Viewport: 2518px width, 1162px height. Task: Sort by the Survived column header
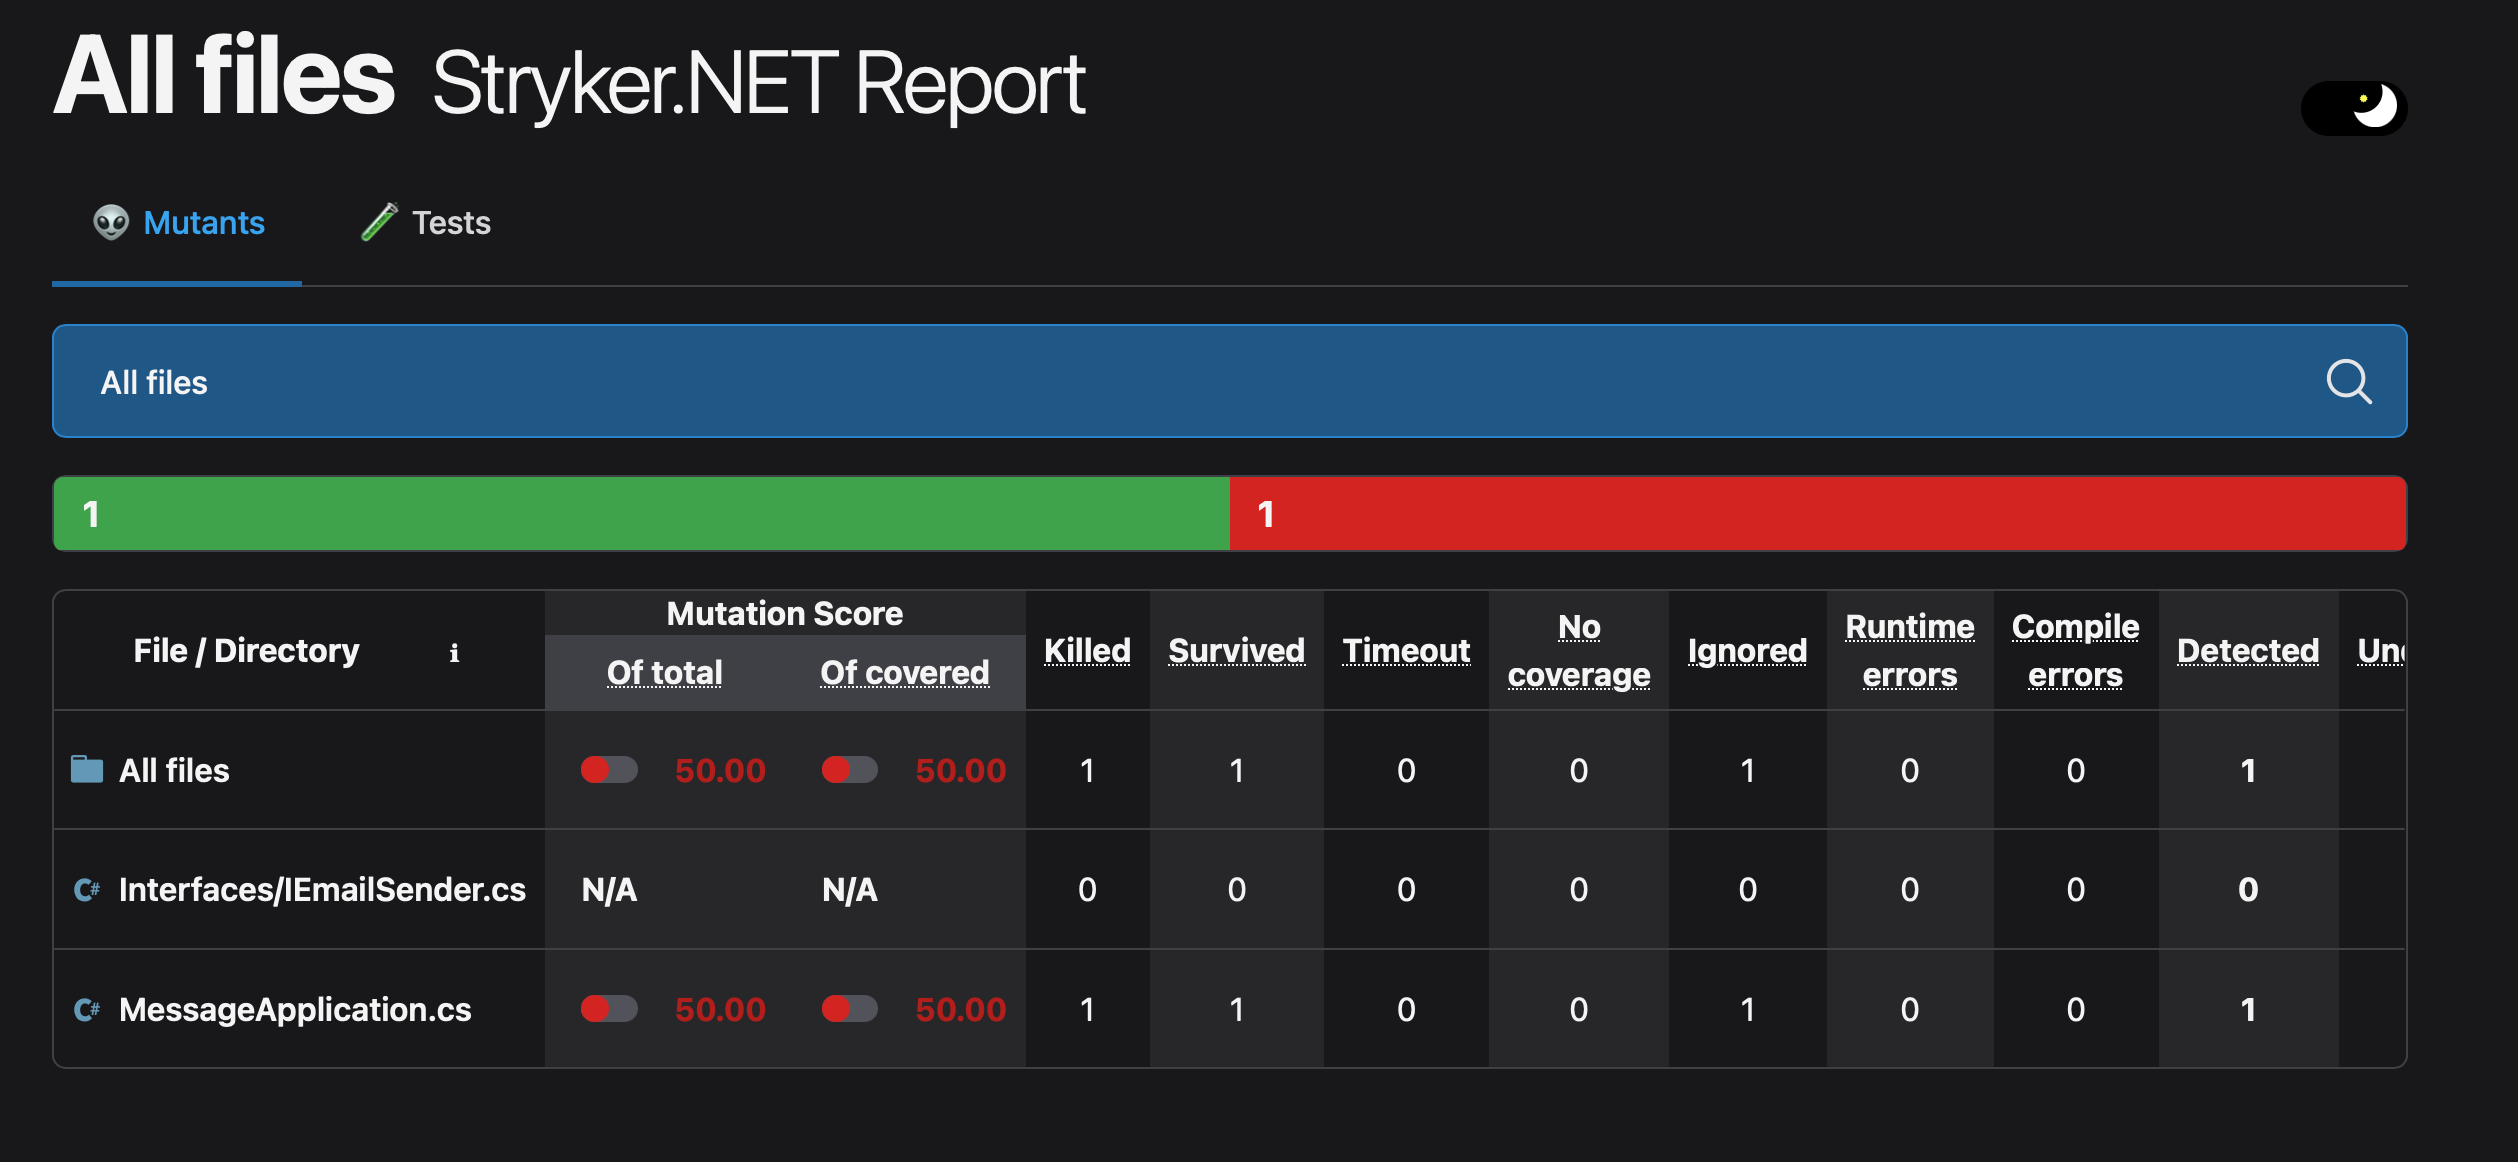pyautogui.click(x=1236, y=651)
